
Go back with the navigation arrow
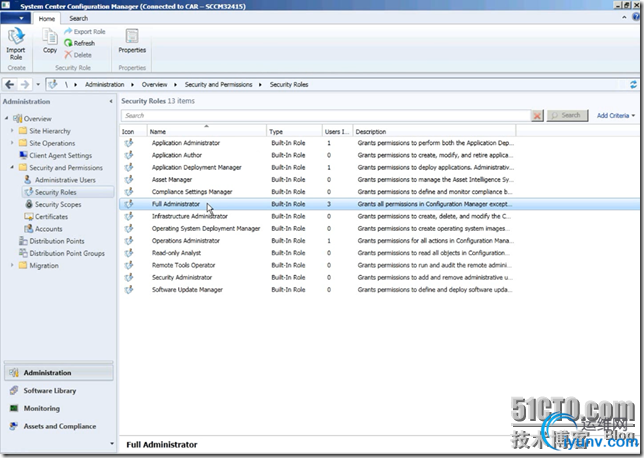pos(9,85)
